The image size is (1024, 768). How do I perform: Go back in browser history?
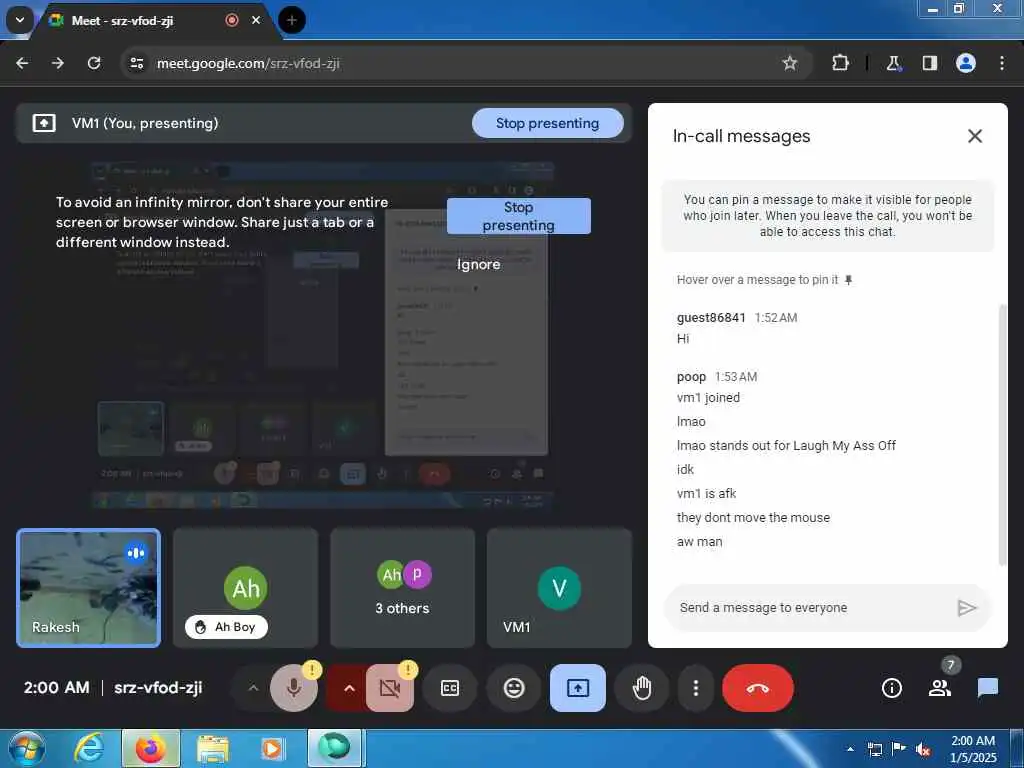click(x=22, y=63)
